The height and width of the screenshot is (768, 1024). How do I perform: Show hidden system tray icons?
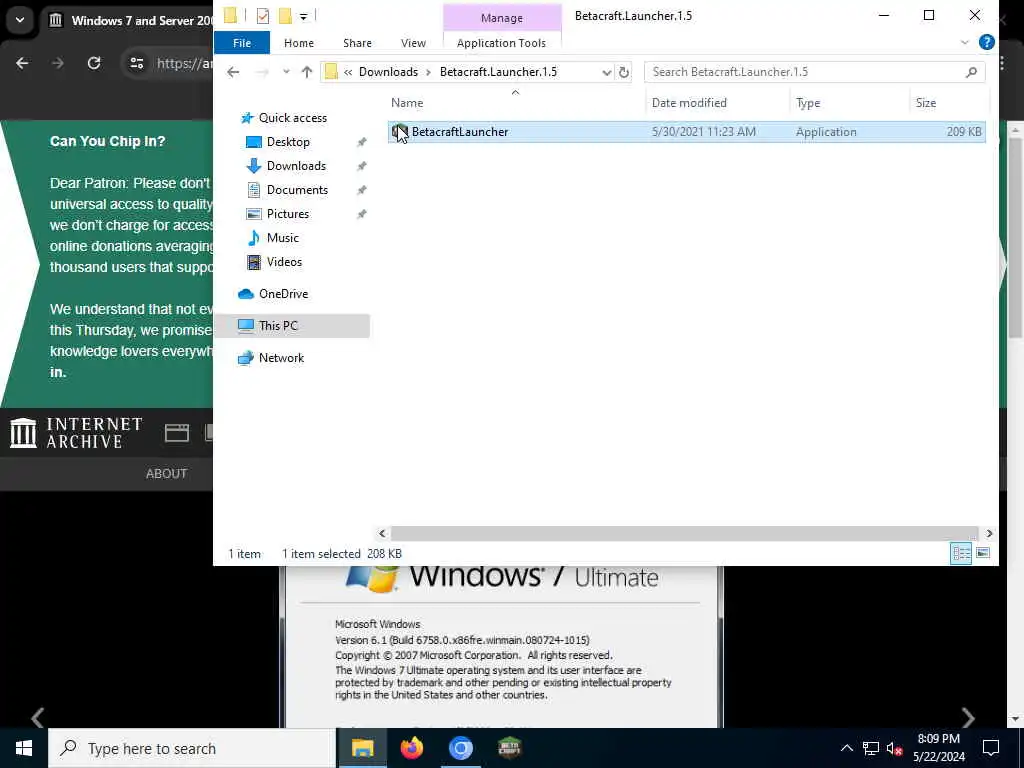[846, 748]
